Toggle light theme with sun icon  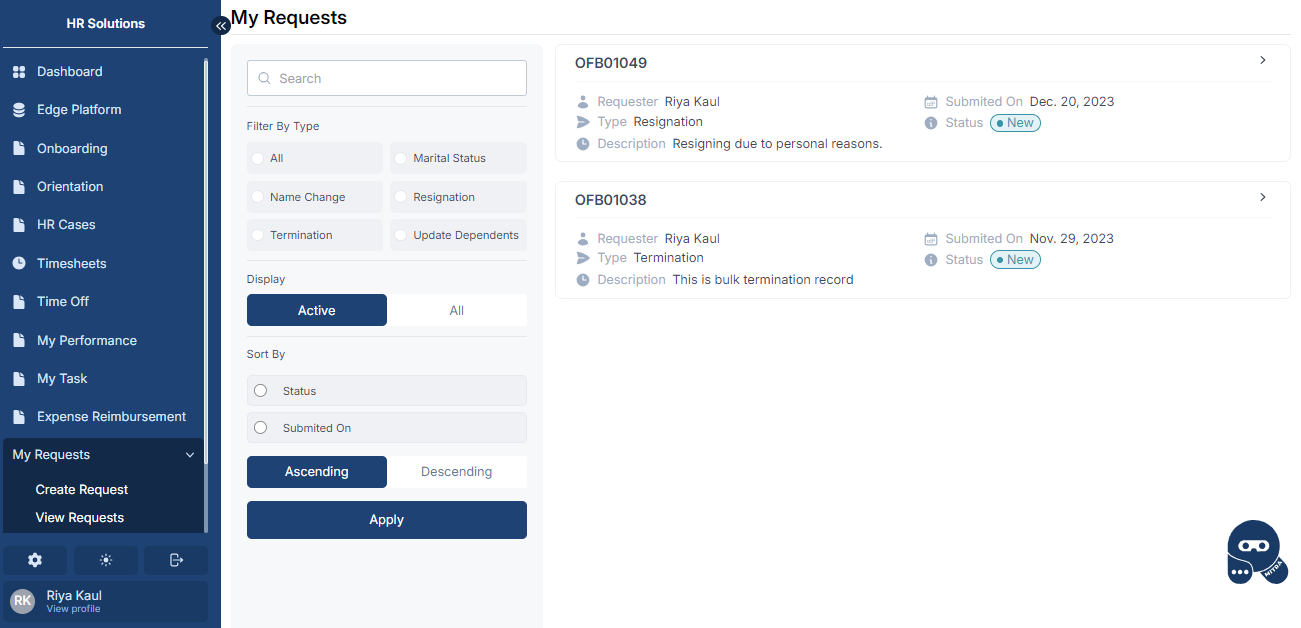click(106, 560)
